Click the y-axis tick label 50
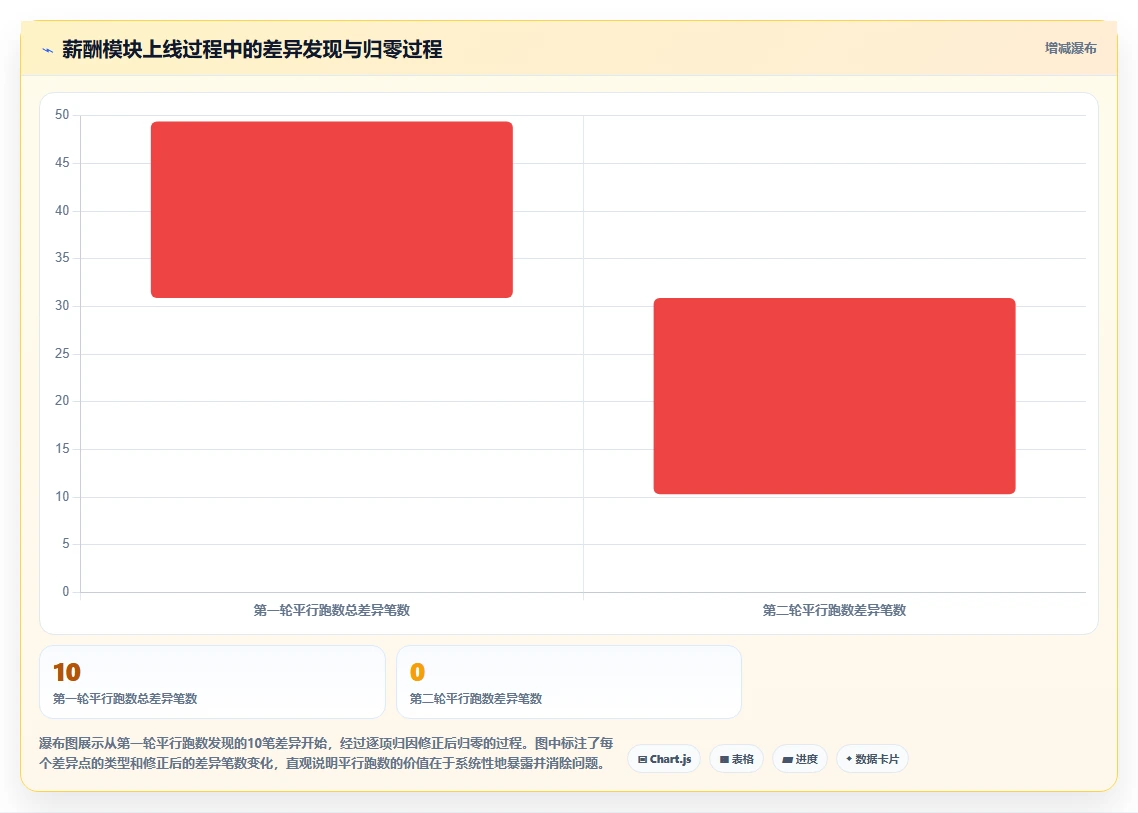The height and width of the screenshot is (813, 1138). [62, 115]
